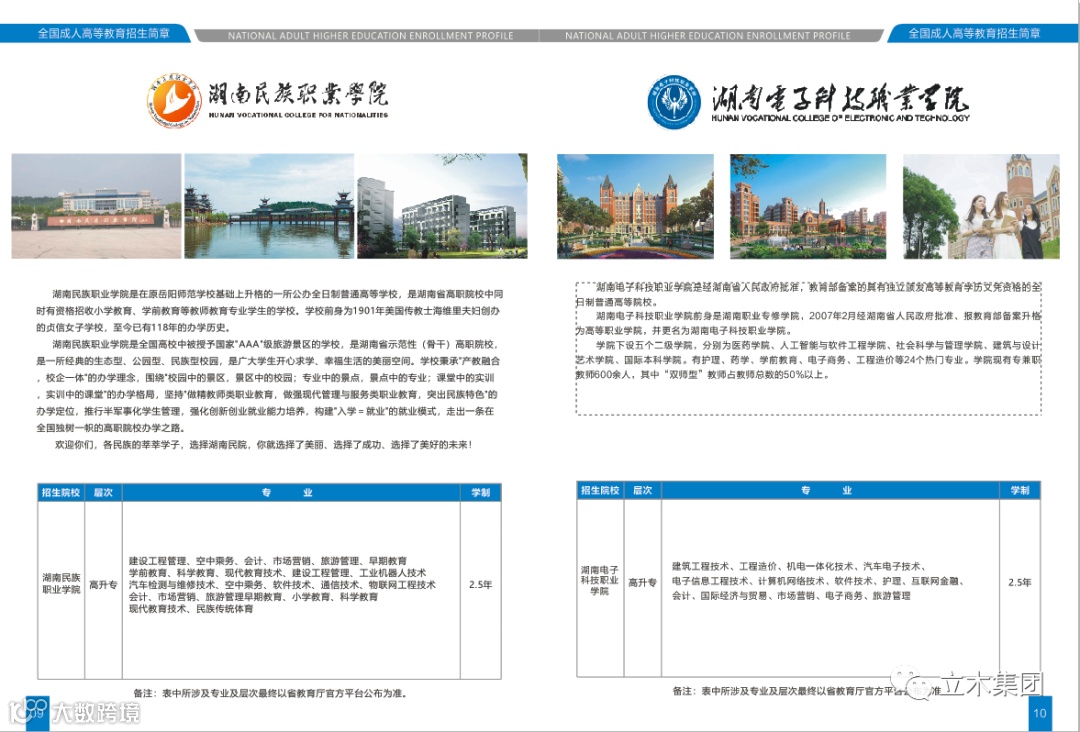Viewport: 1080px width, 732px height.
Task: Select the dashed text box describing 湖南电子科技职业学院
Action: coord(809,348)
